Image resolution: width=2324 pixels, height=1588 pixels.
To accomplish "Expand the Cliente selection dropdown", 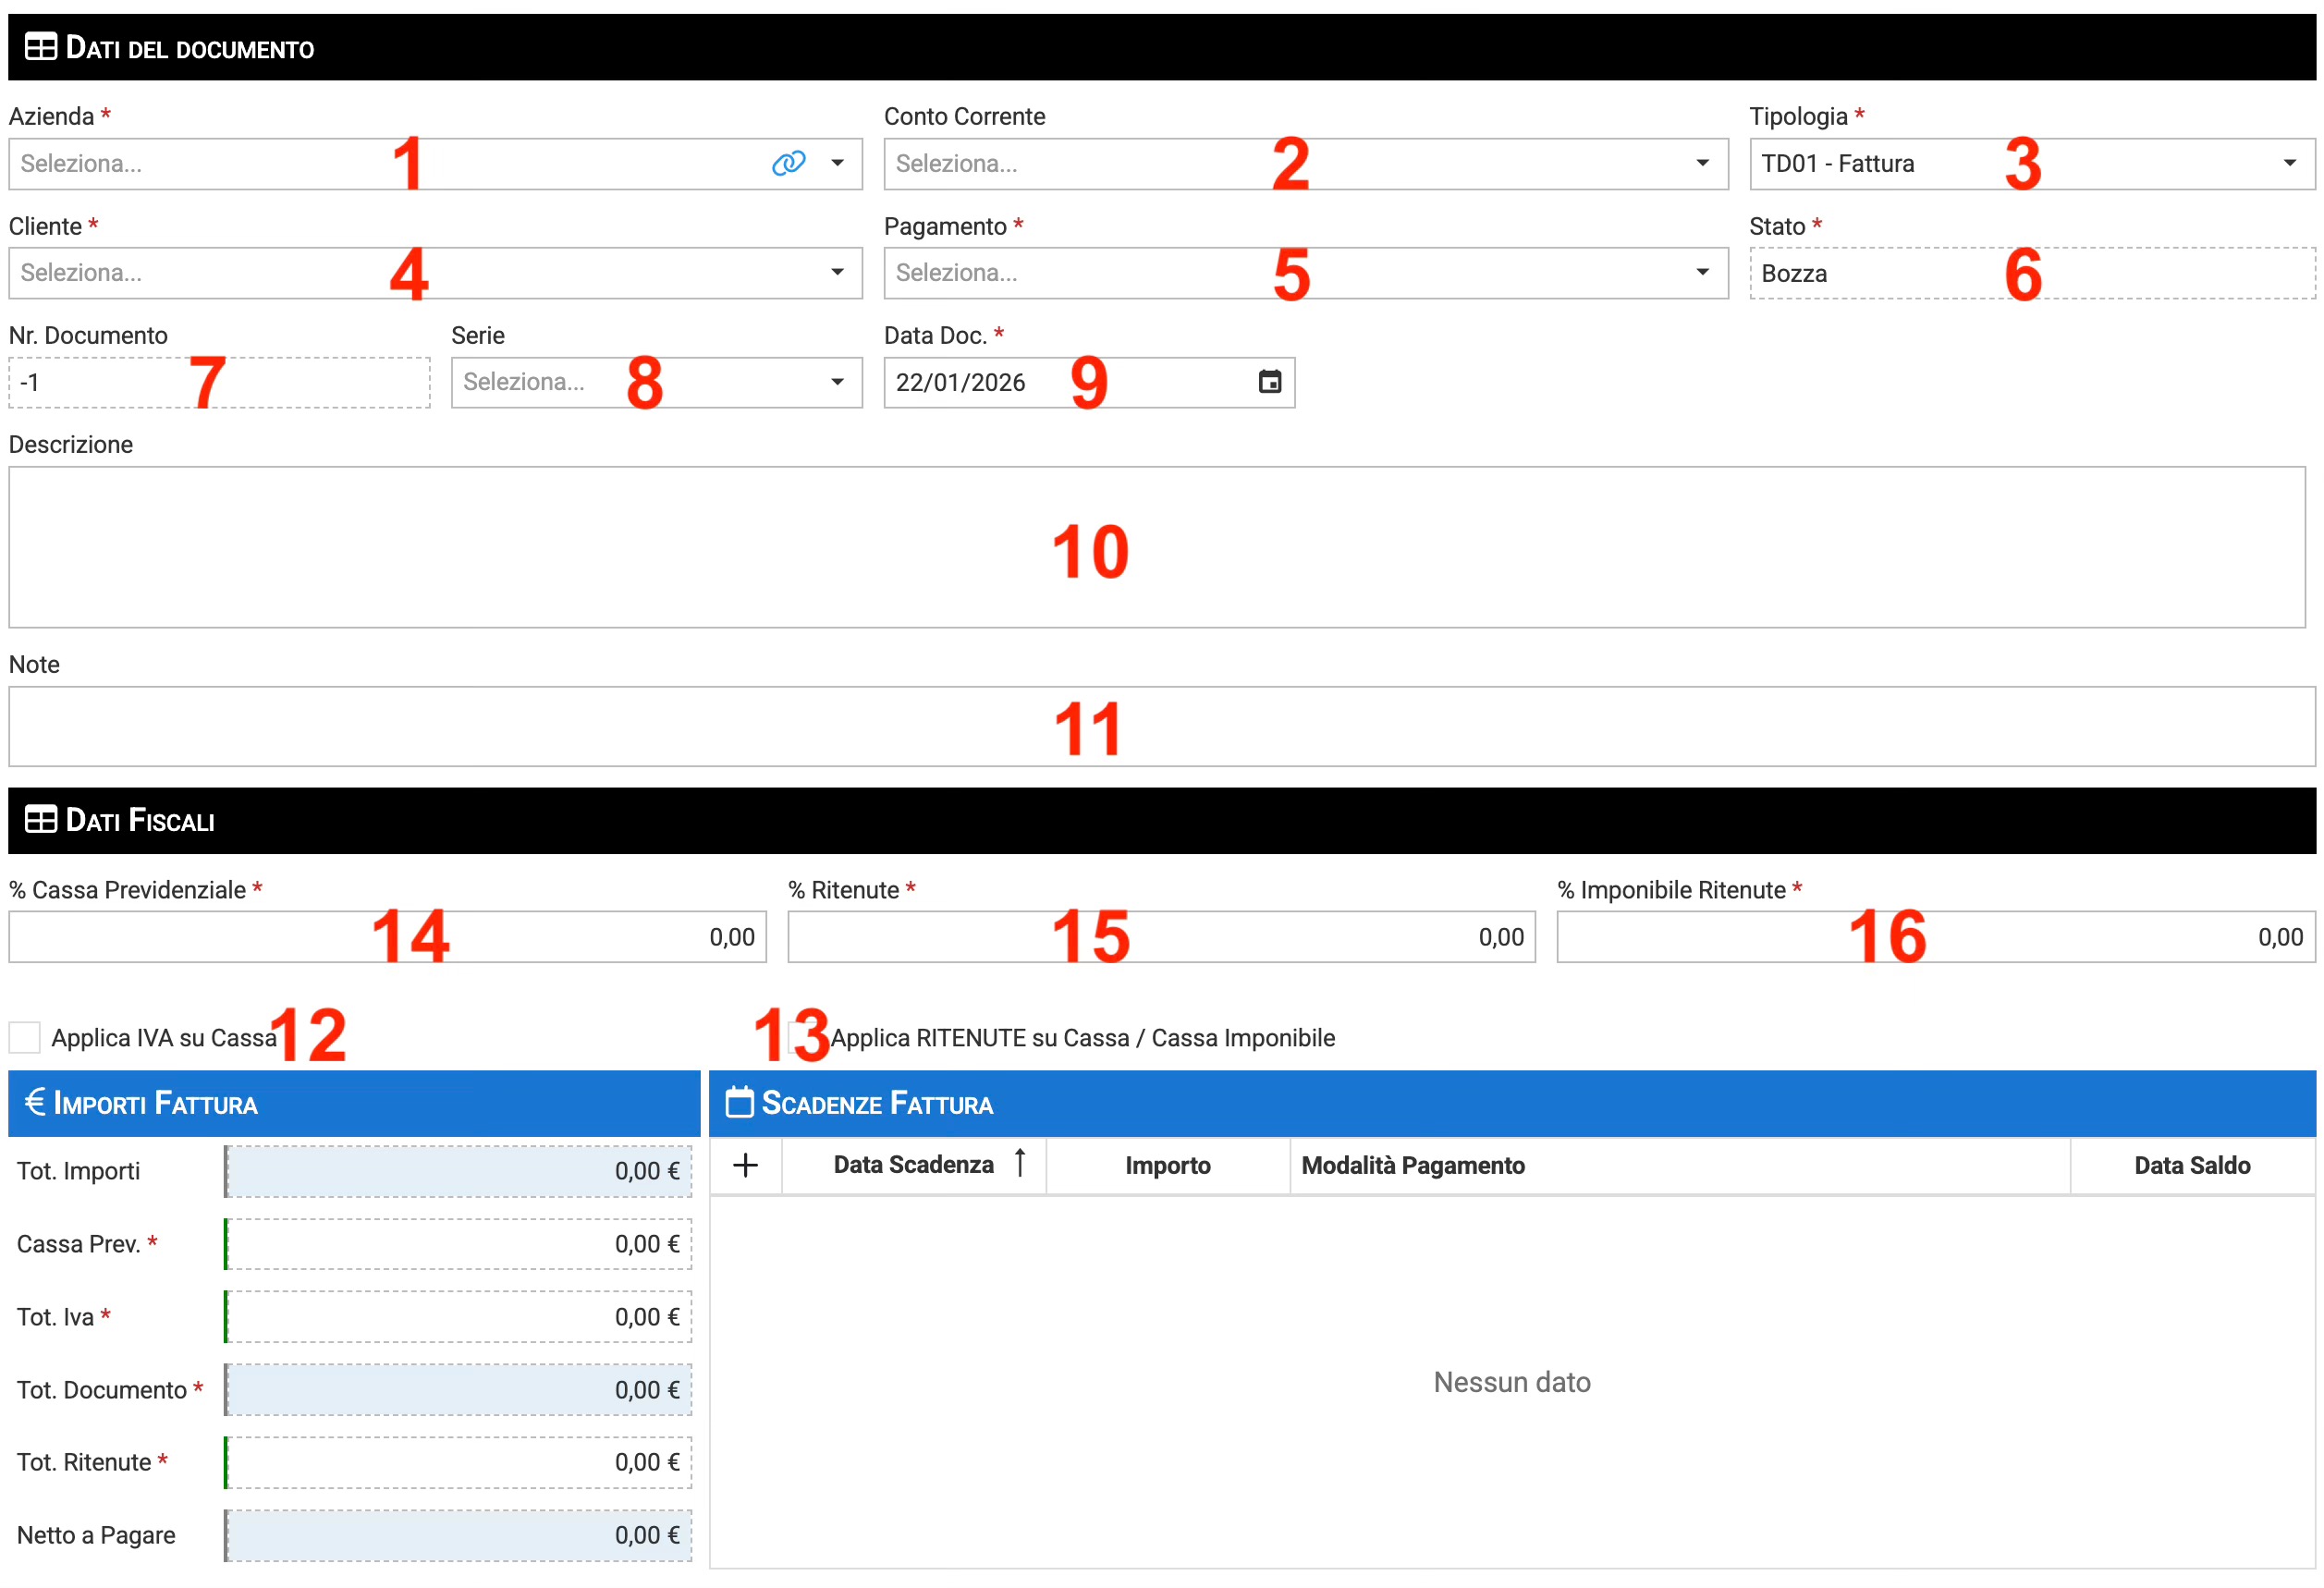I will pos(837,272).
